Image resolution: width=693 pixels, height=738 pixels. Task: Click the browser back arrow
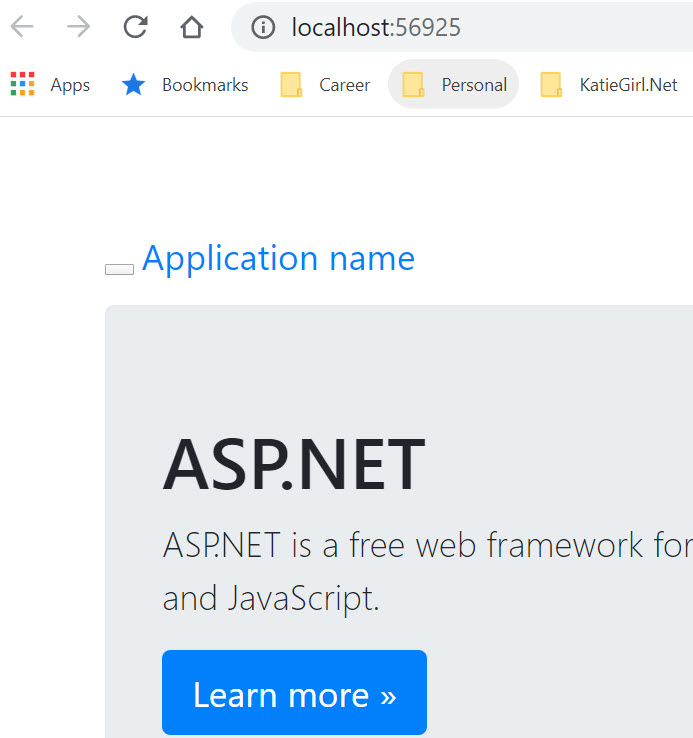pyautogui.click(x=22, y=26)
